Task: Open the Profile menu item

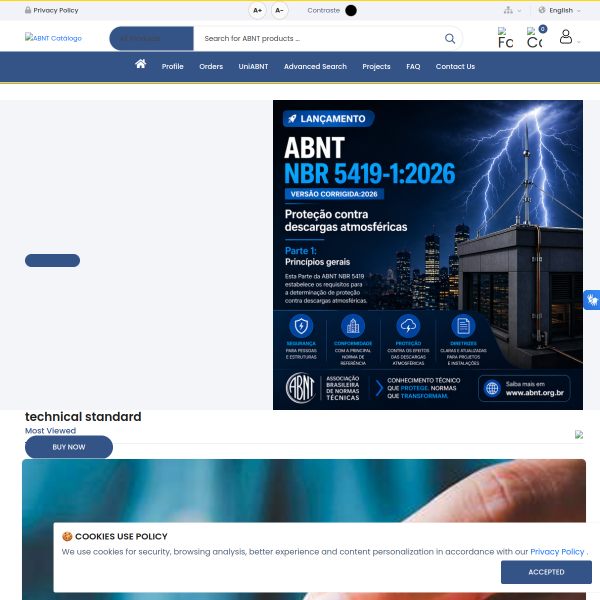Action: (x=173, y=67)
